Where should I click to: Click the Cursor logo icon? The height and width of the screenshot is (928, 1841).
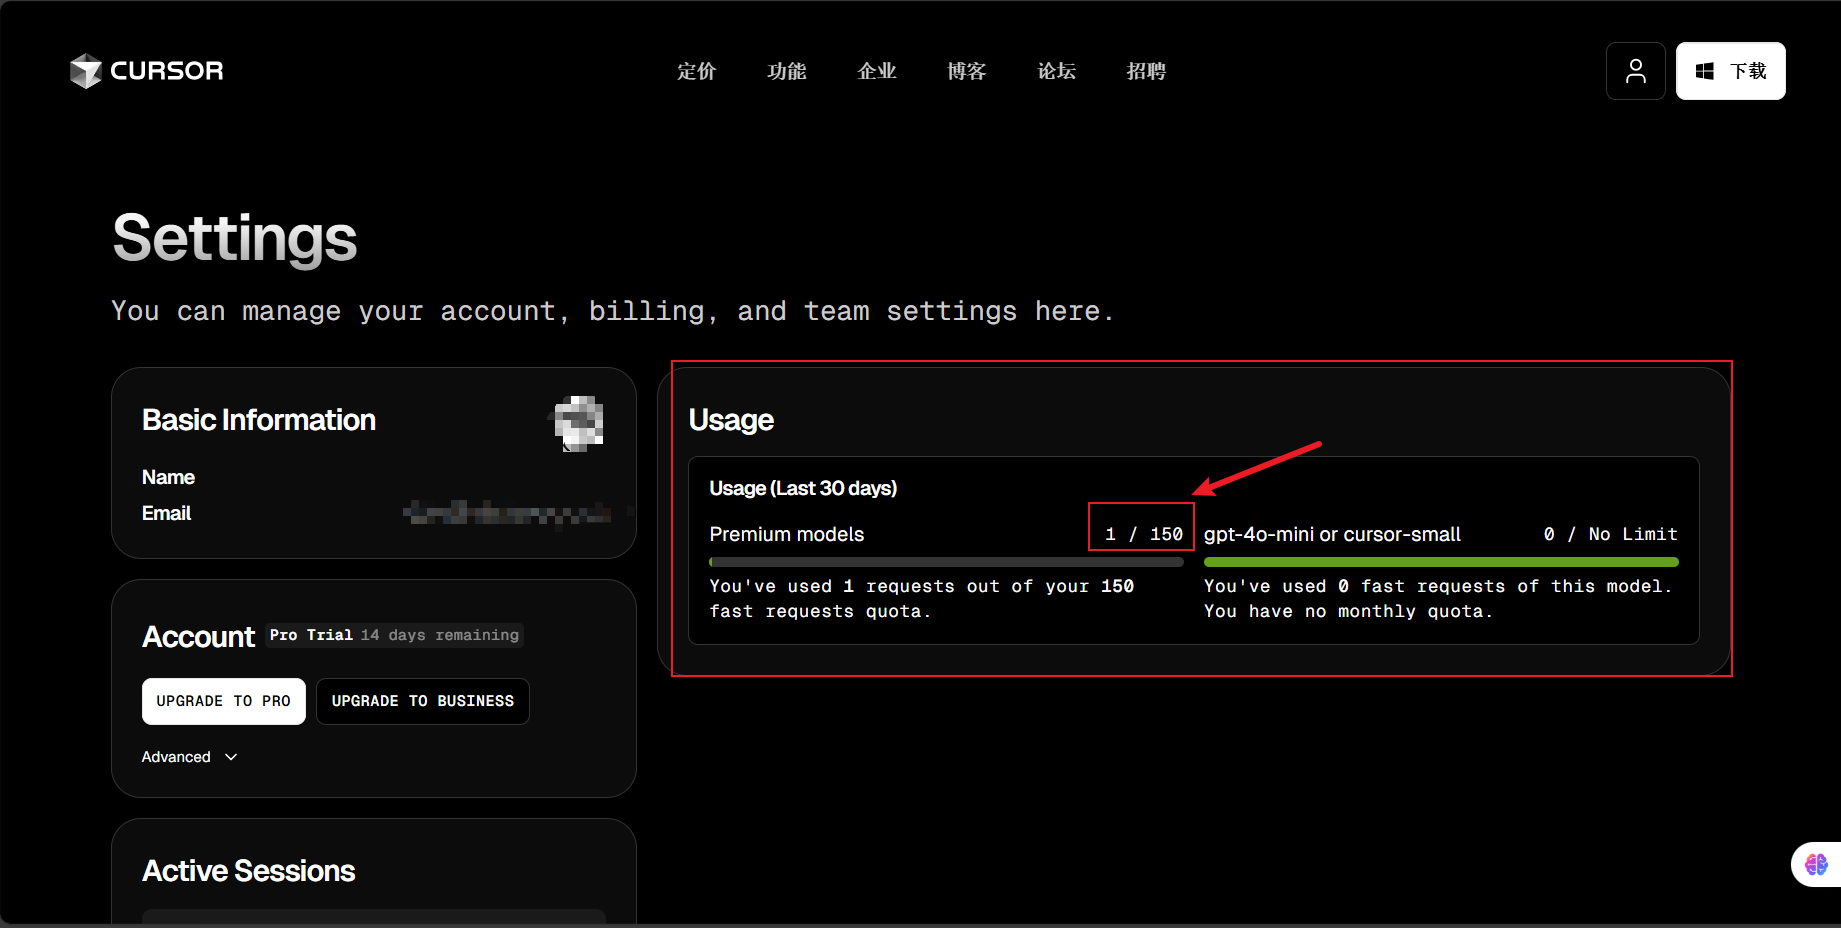pos(86,71)
